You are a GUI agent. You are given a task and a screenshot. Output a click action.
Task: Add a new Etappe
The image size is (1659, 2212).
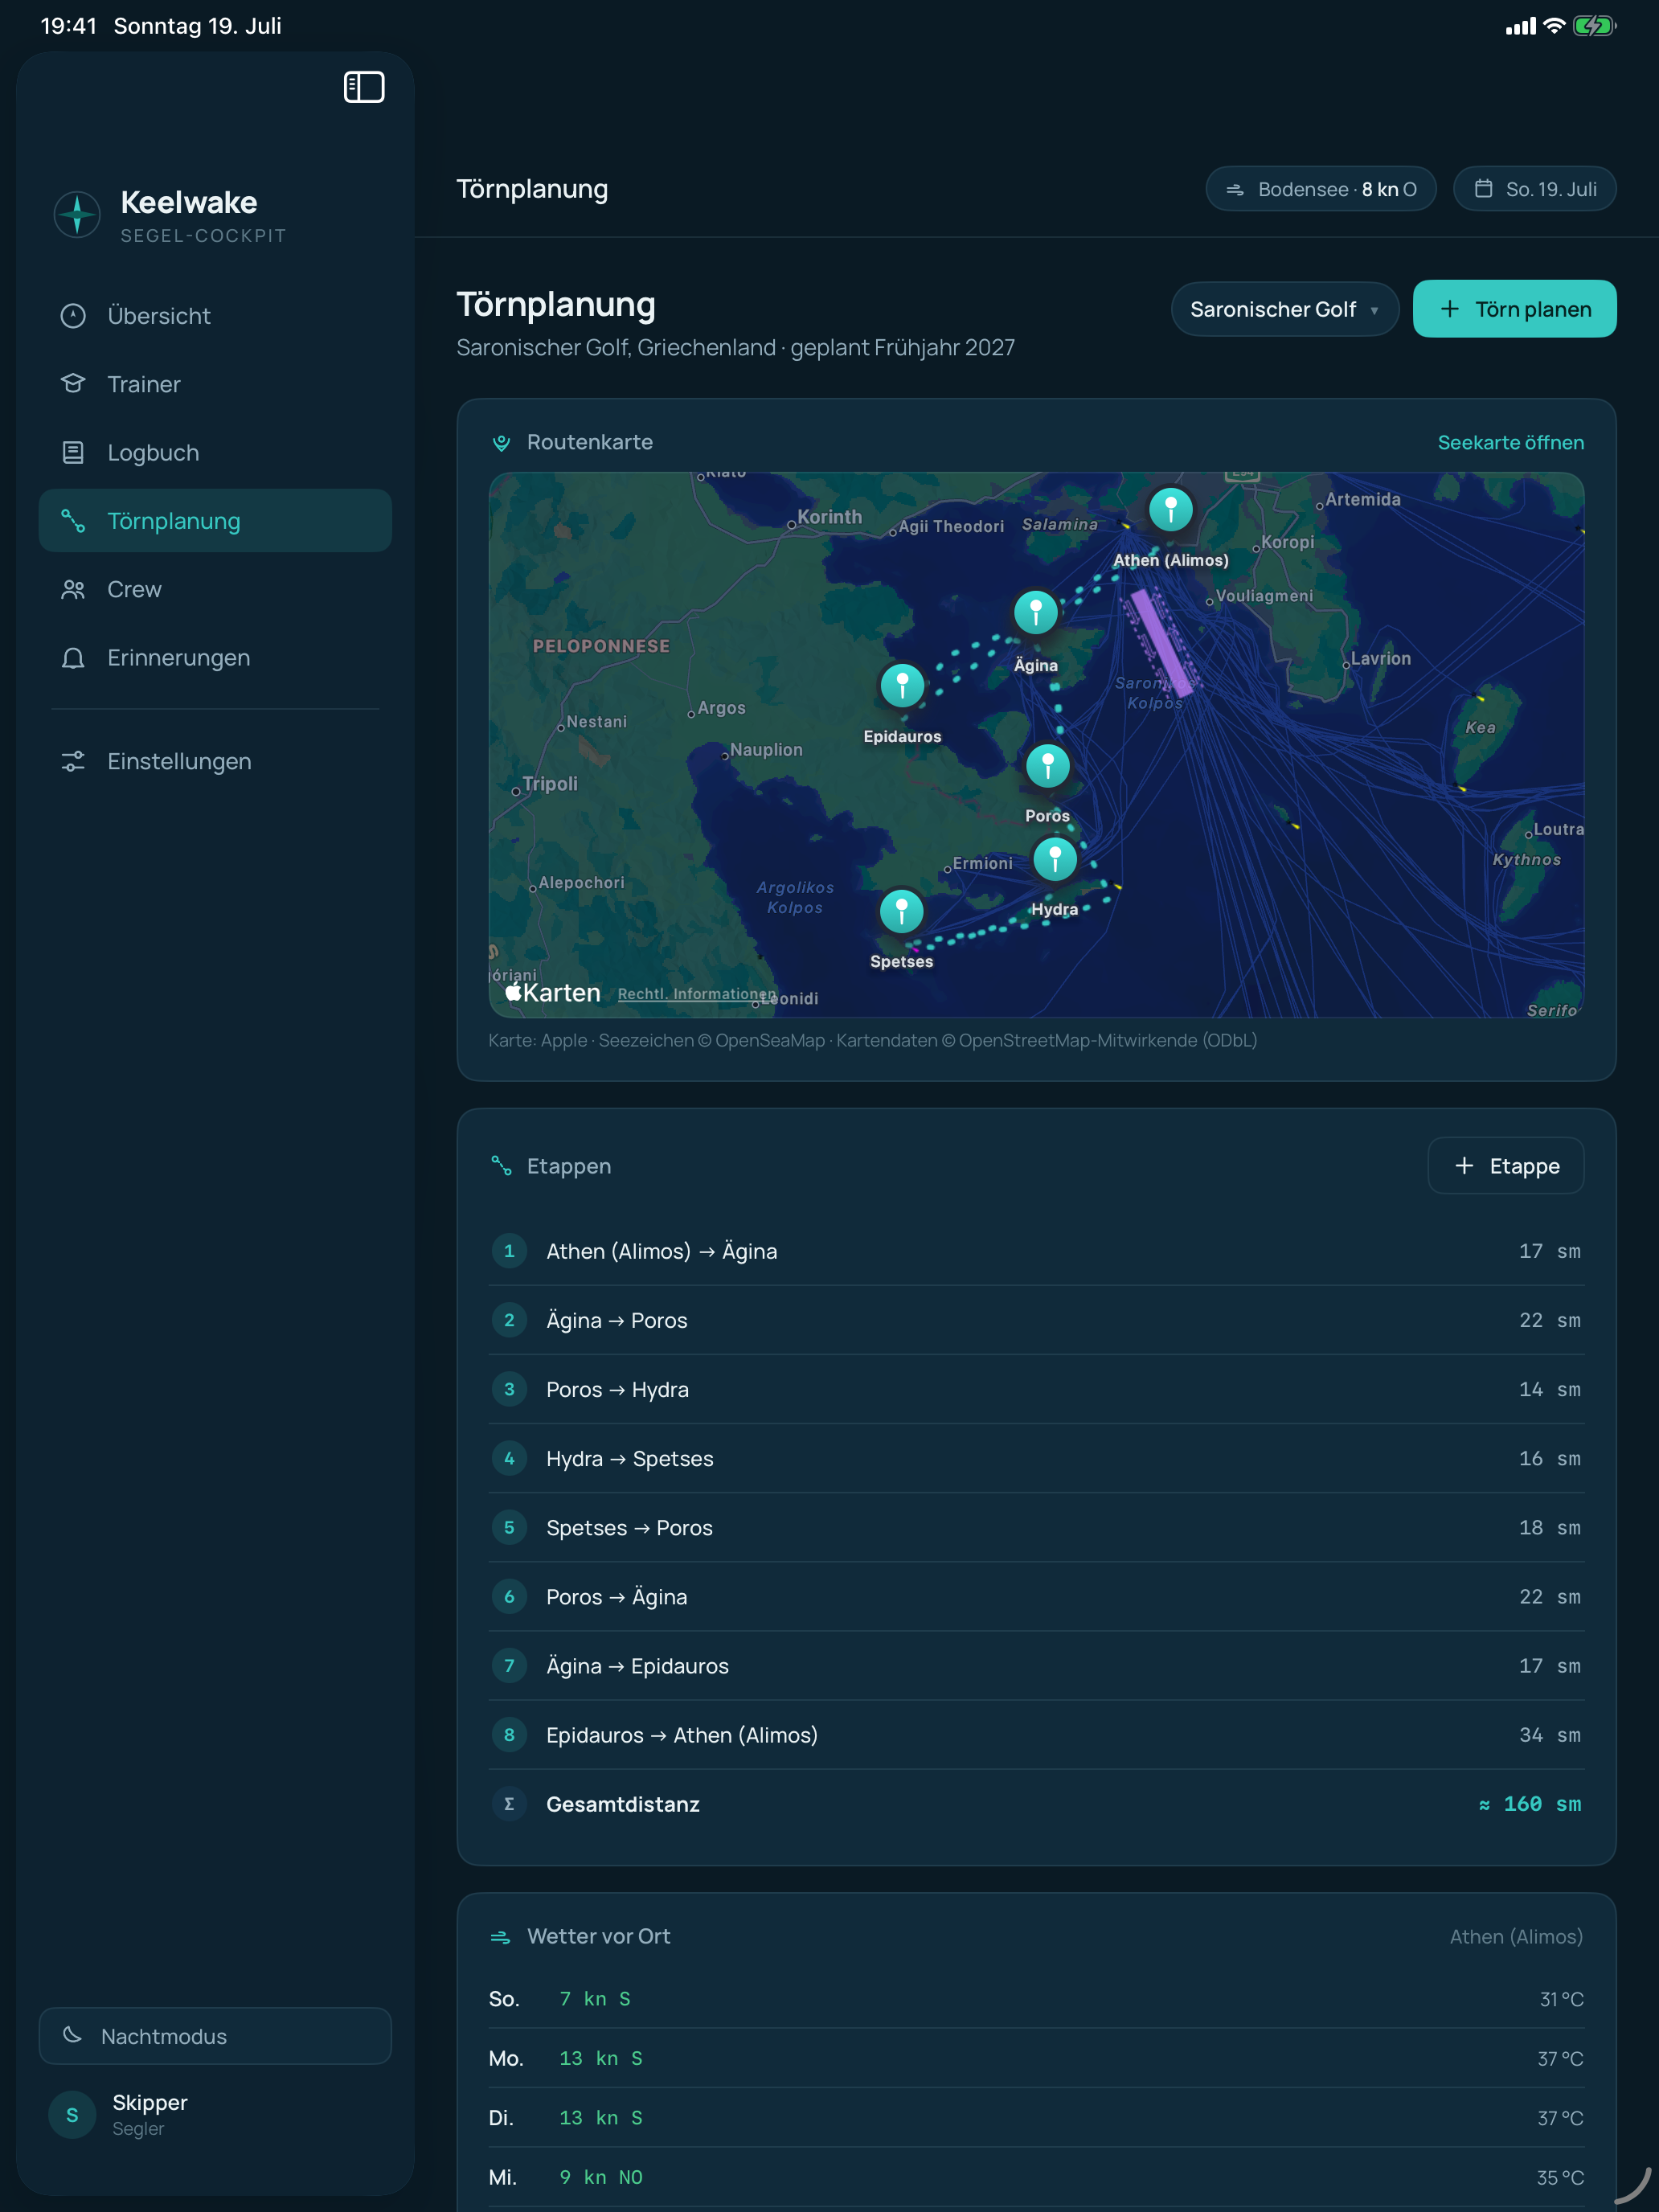(x=1505, y=1166)
